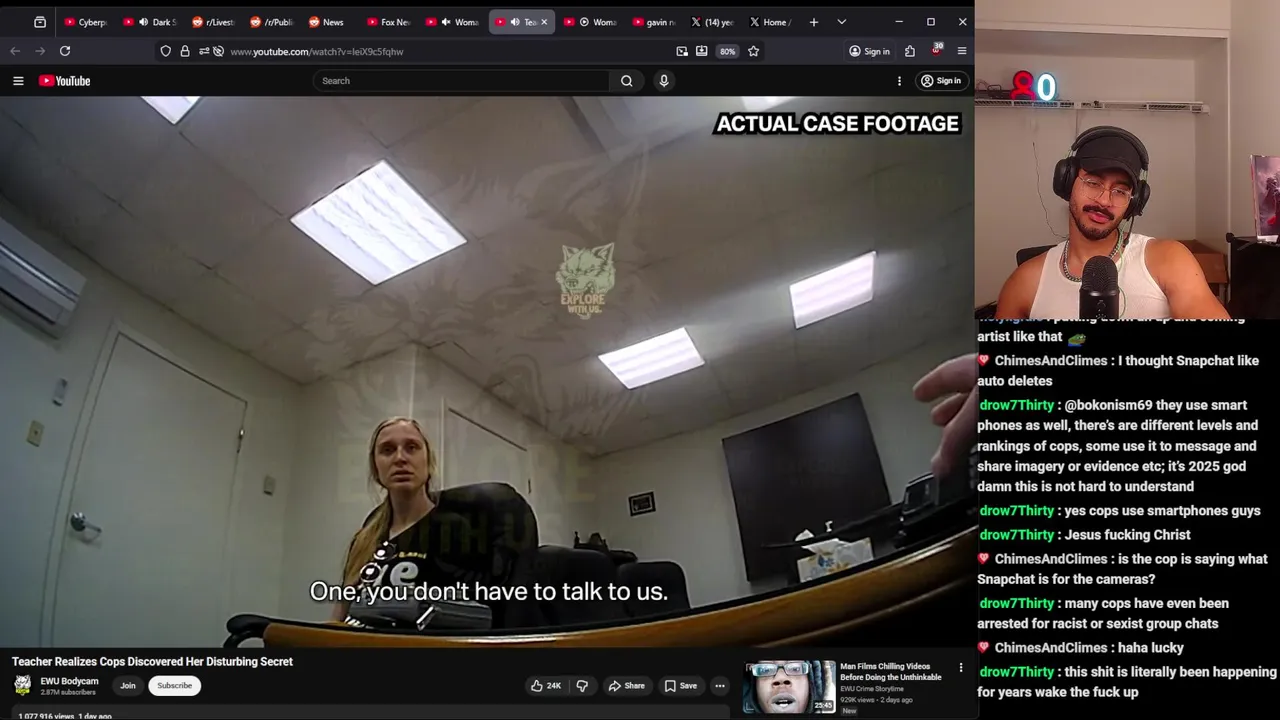Reset the 80% zoom level badge
The width and height of the screenshot is (1280, 720).
(728, 51)
